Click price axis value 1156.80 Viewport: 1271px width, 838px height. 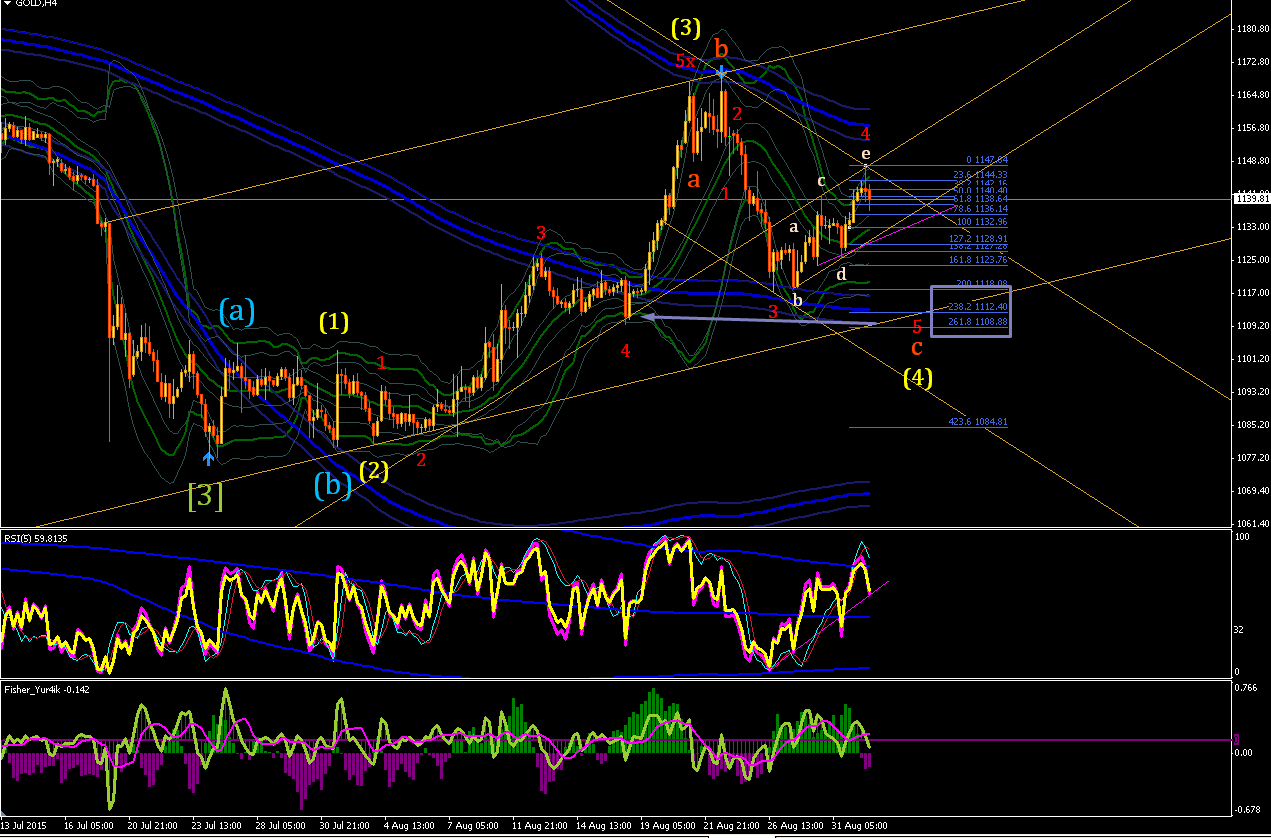click(1252, 128)
